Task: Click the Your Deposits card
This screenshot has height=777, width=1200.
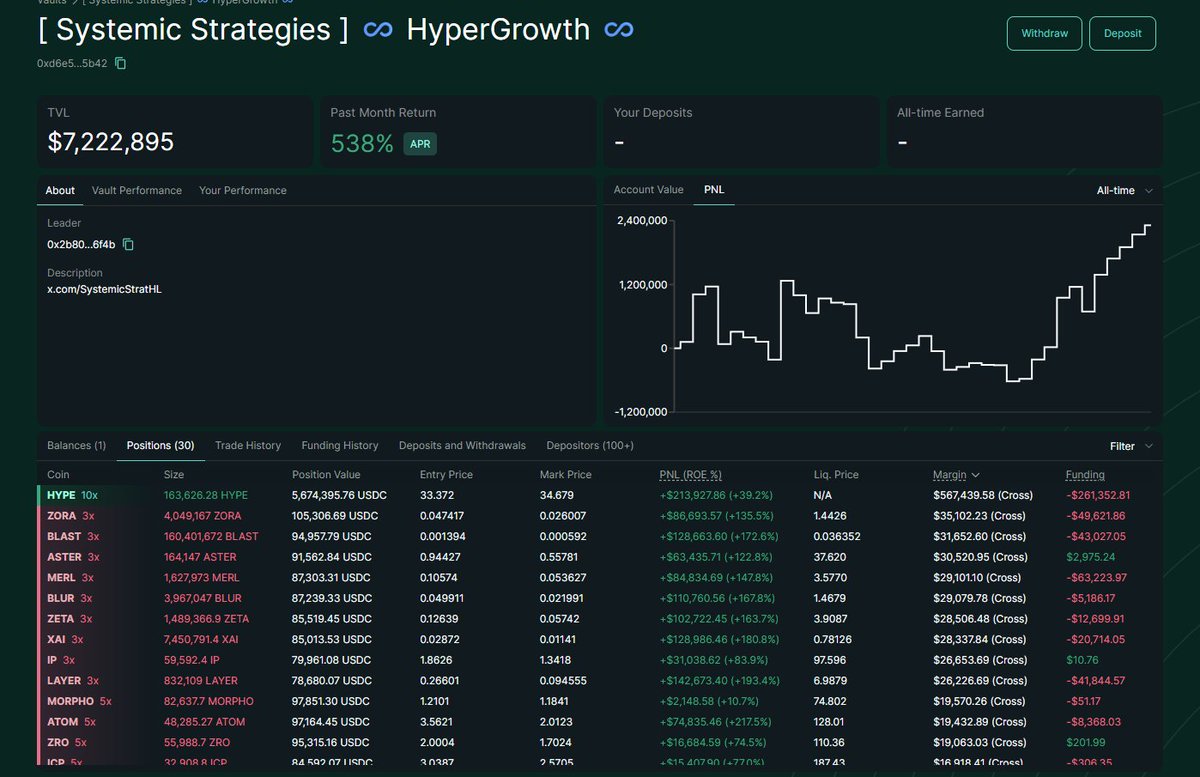Action: click(x=741, y=131)
